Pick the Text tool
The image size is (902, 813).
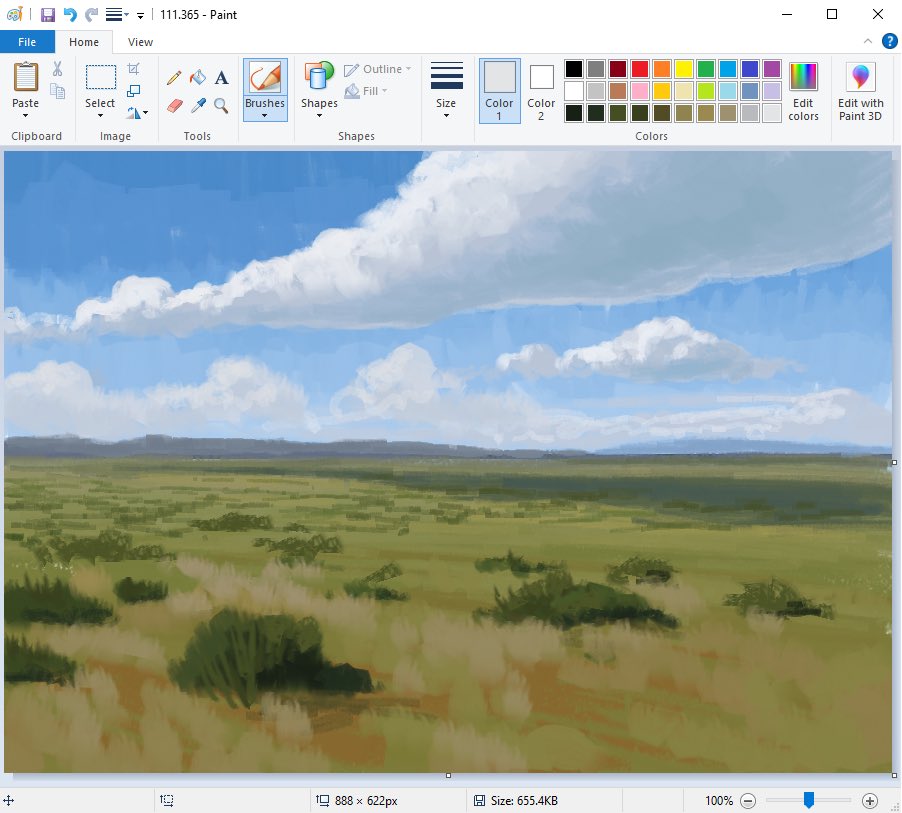coord(221,77)
